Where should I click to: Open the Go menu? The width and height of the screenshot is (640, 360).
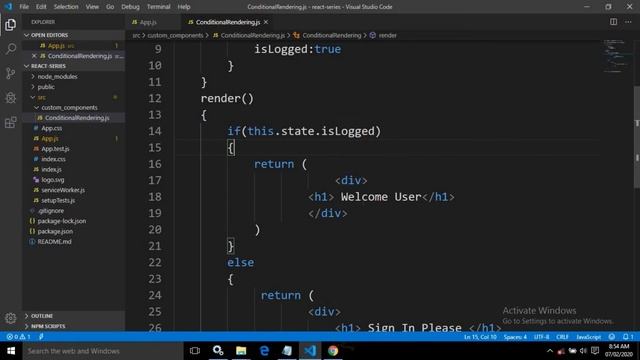pyautogui.click(x=110, y=7)
